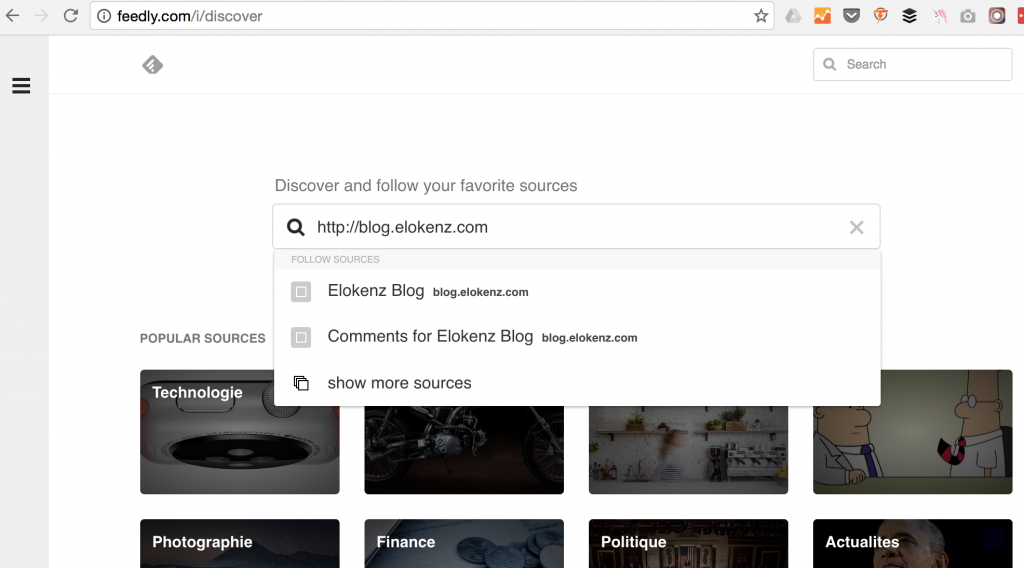Open the coffee shop category card

point(688,450)
